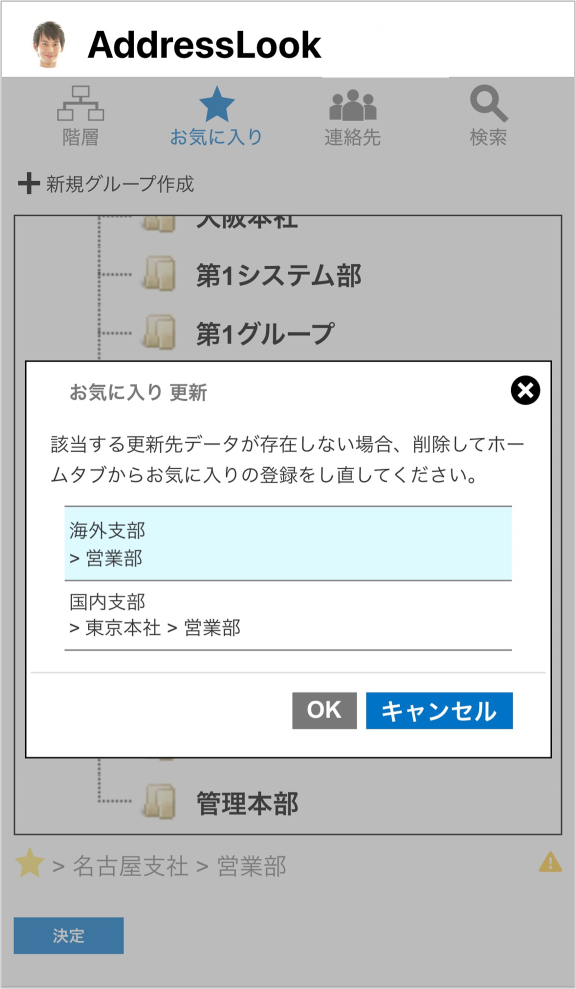Click the blue 決定 button
This screenshot has height=989, width=576.
(x=69, y=935)
